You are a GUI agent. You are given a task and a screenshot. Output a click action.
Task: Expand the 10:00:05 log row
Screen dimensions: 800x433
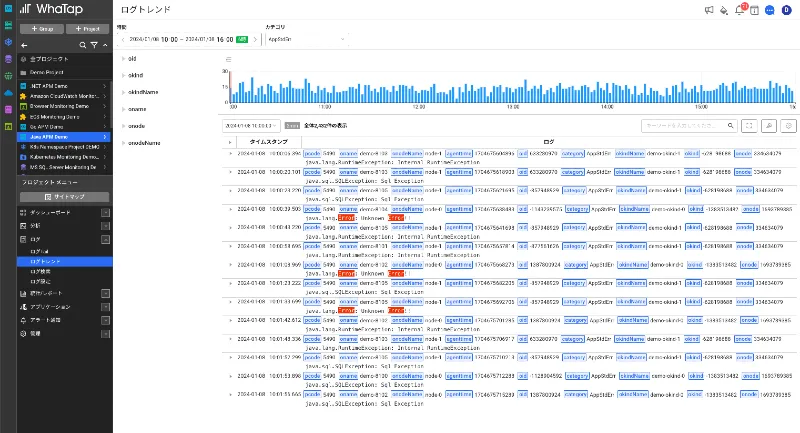tap(230, 154)
